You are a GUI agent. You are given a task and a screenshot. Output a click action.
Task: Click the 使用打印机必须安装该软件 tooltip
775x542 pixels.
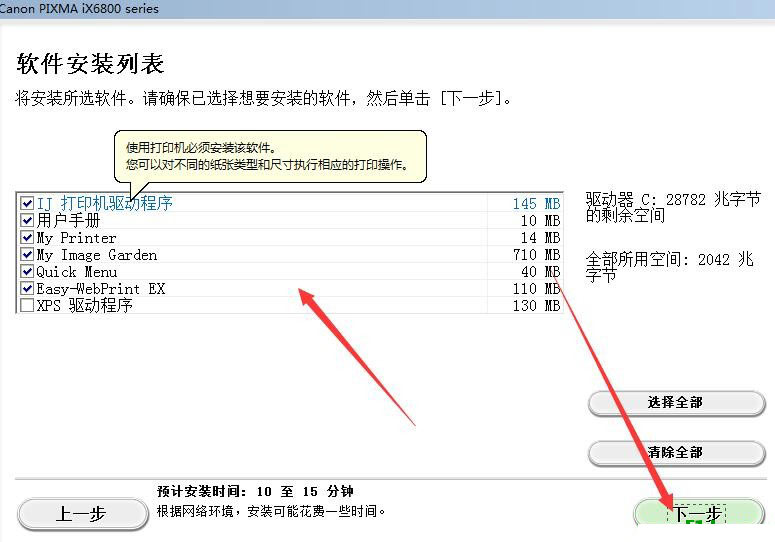[270, 156]
